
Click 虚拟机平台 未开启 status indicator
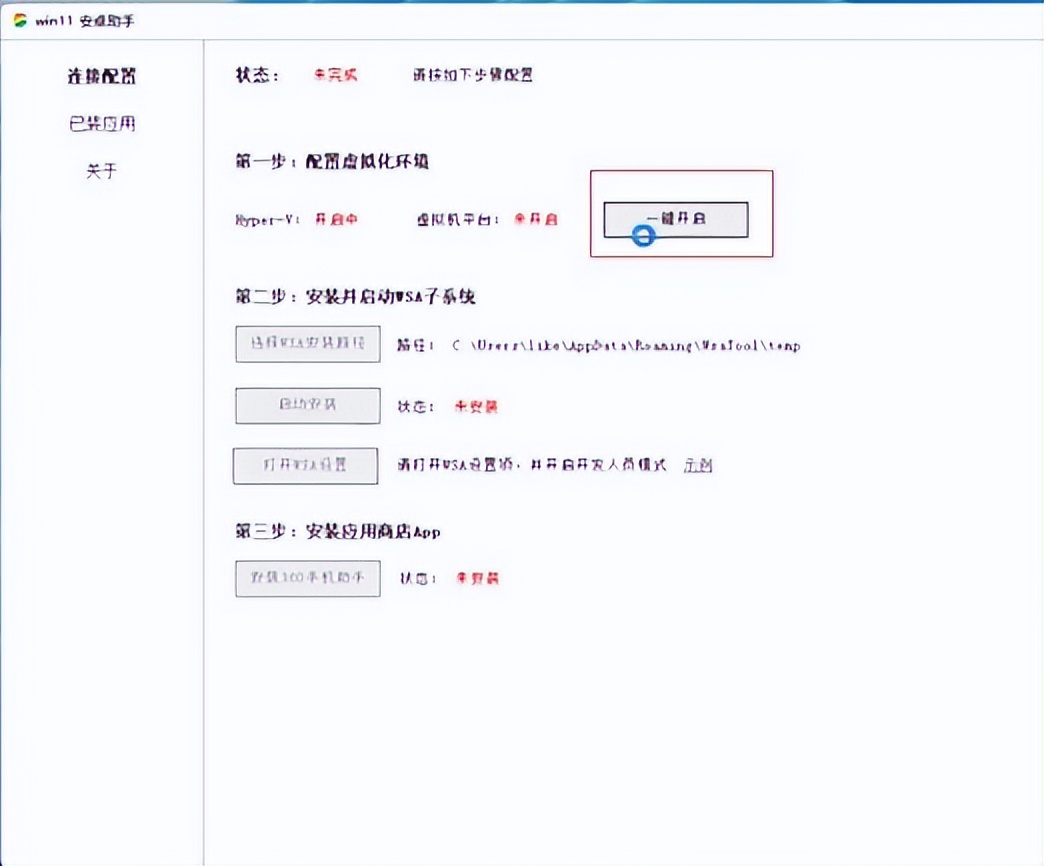[x=536, y=218]
